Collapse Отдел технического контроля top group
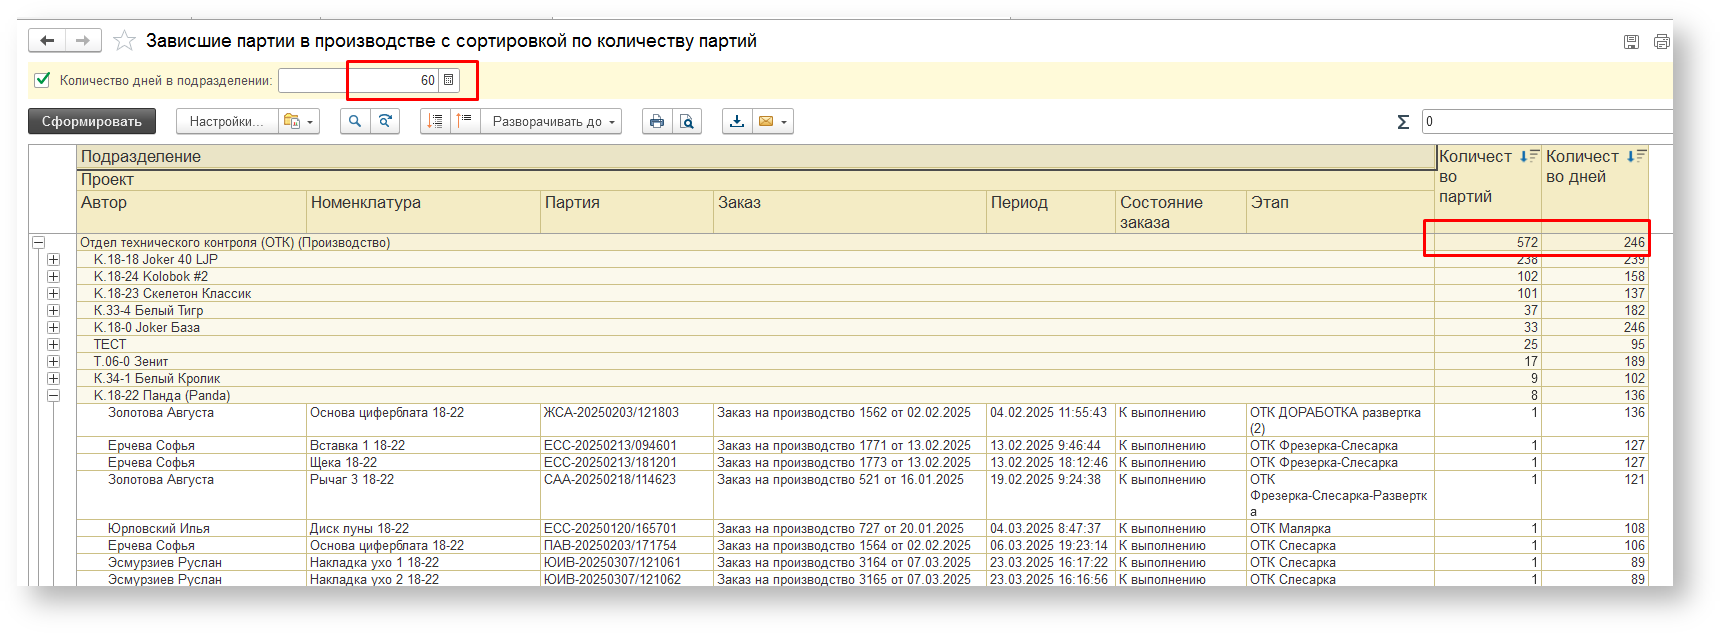 click(x=38, y=243)
